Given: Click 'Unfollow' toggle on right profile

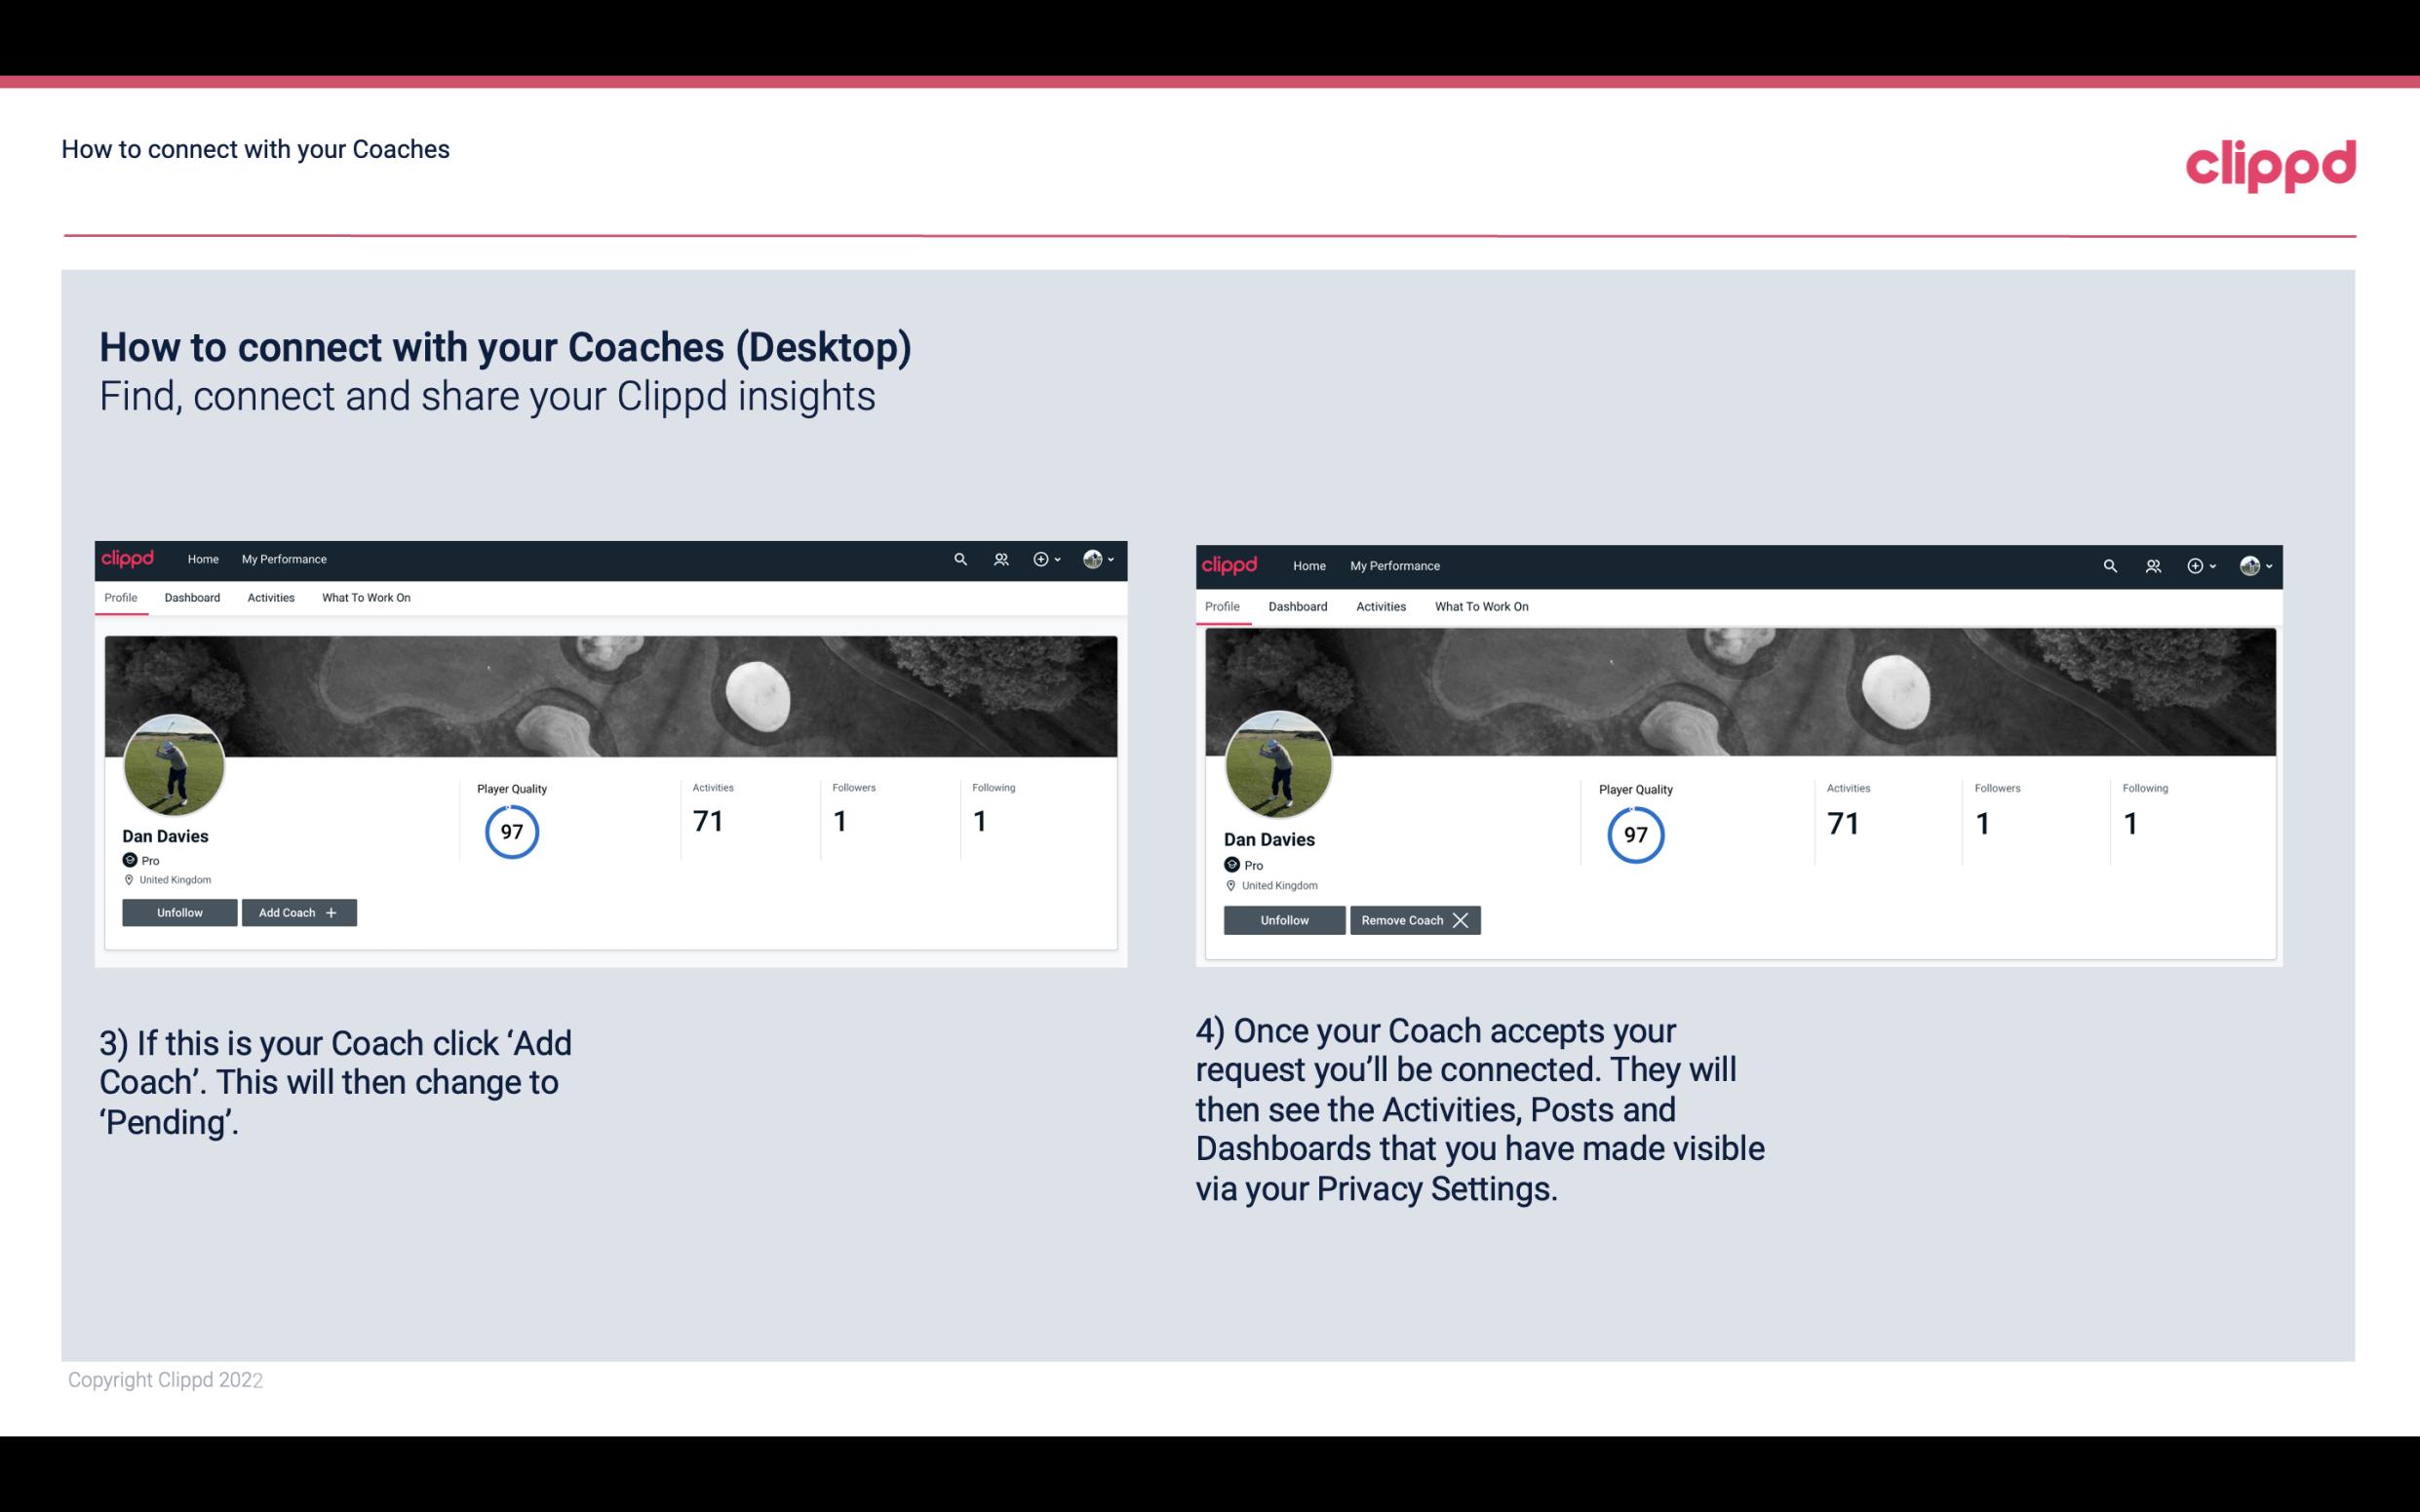Looking at the screenshot, I should pyautogui.click(x=1284, y=919).
